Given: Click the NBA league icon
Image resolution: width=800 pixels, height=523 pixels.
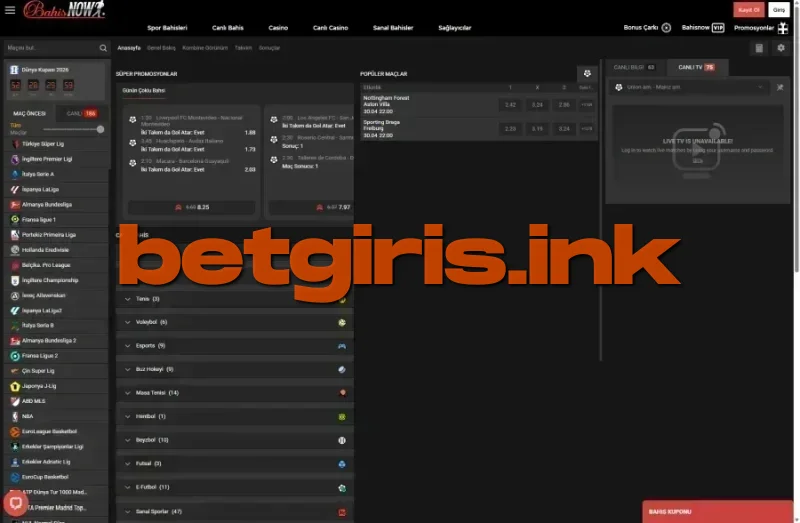Looking at the screenshot, I should click(x=15, y=416).
